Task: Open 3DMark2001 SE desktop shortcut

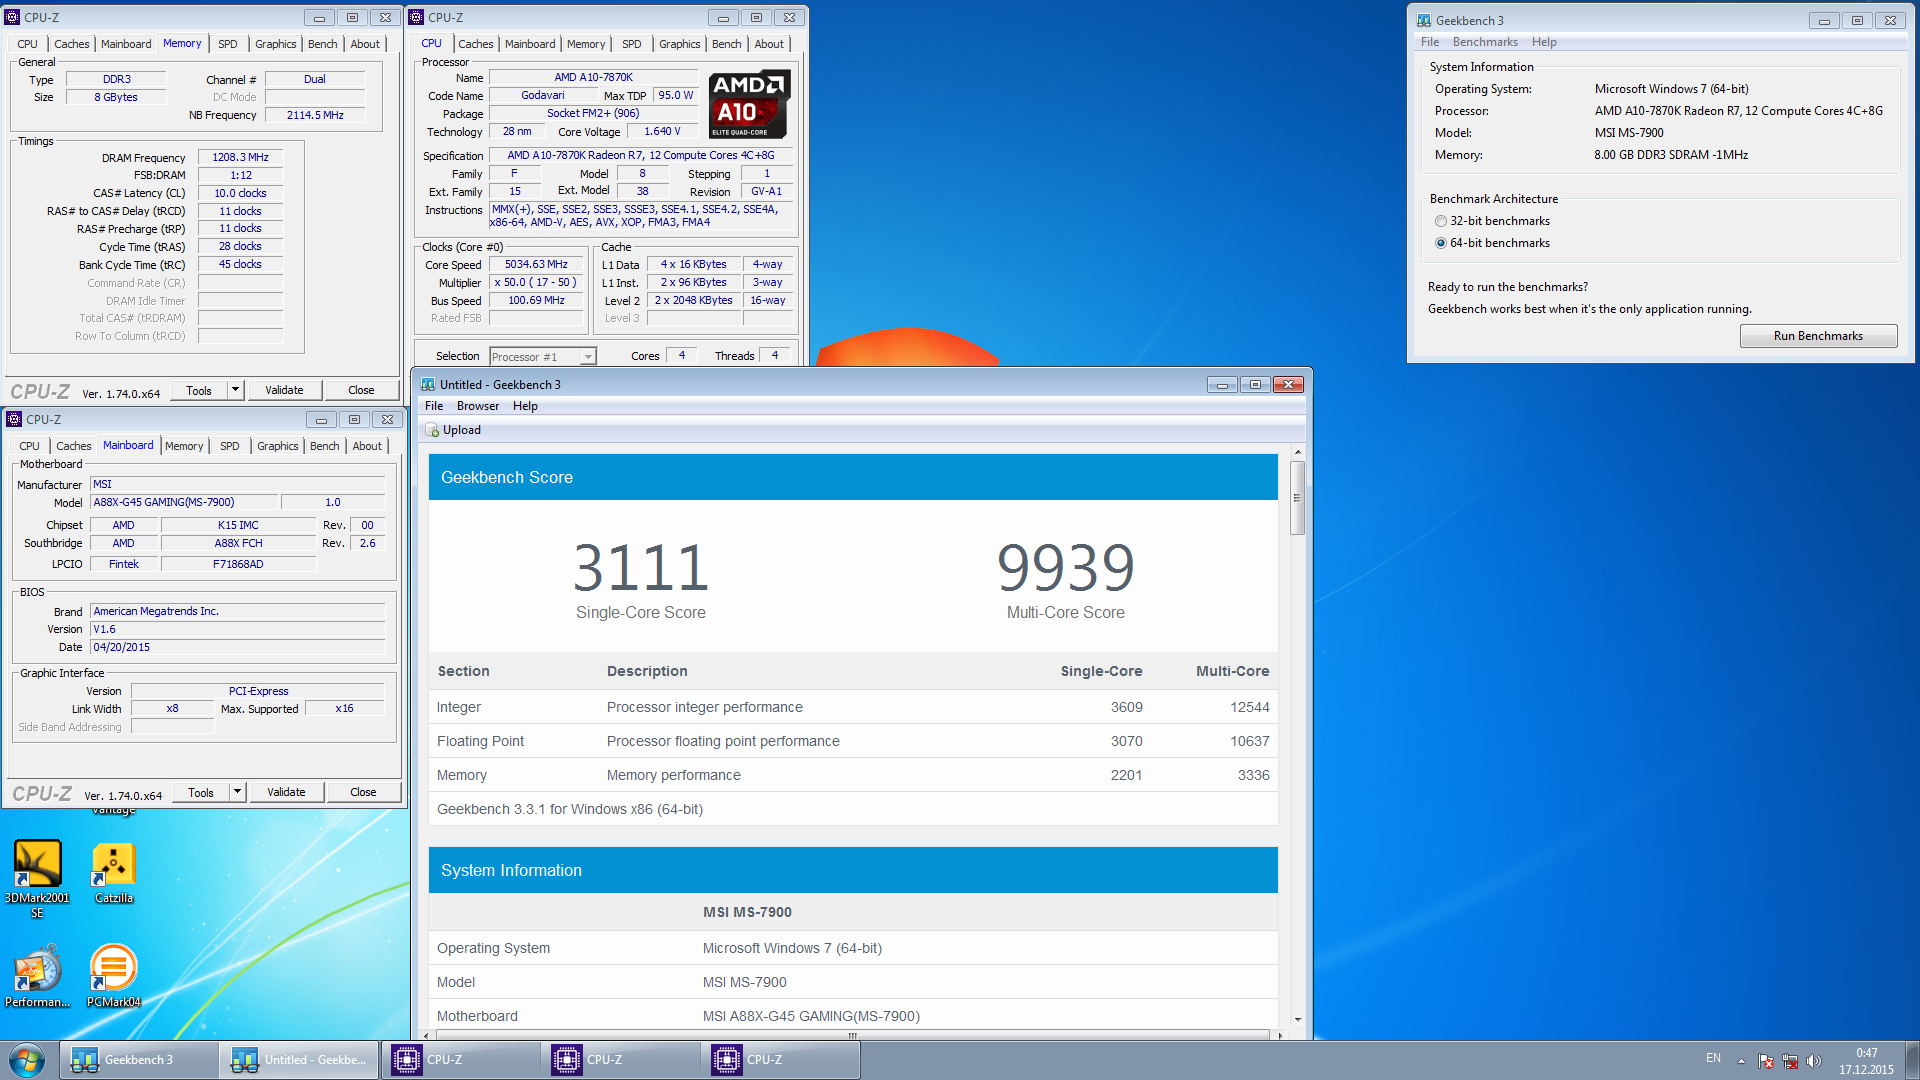Action: (x=37, y=877)
